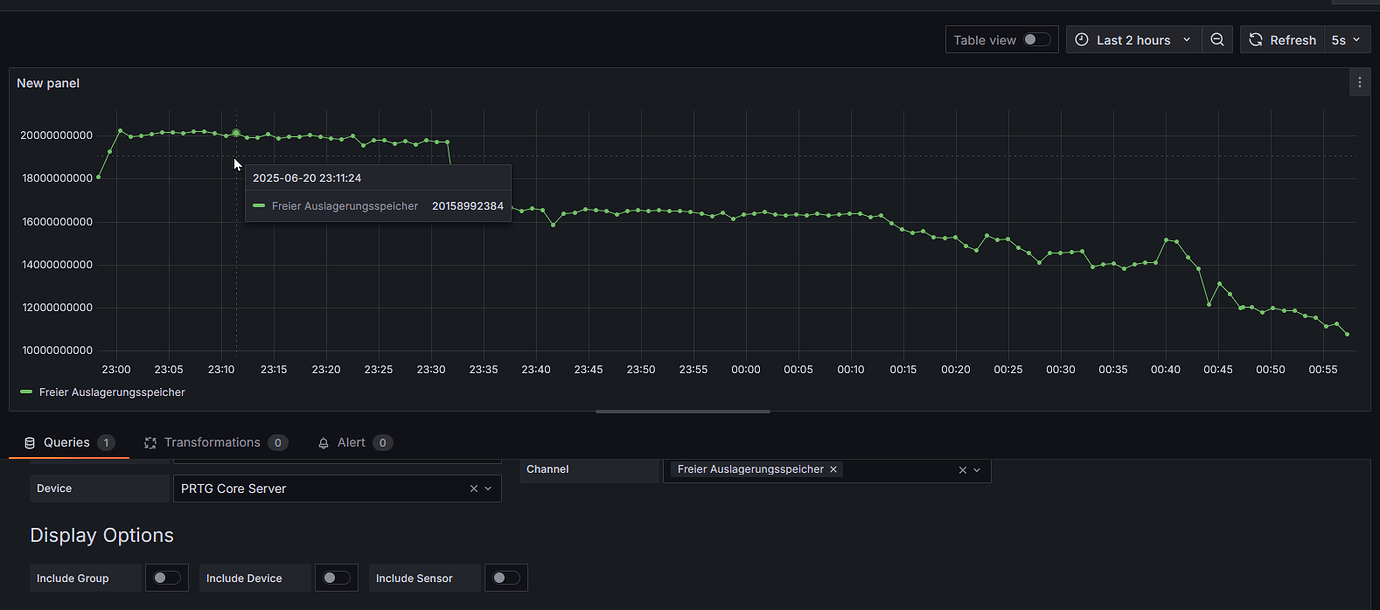Click the Queries database icon

29,442
